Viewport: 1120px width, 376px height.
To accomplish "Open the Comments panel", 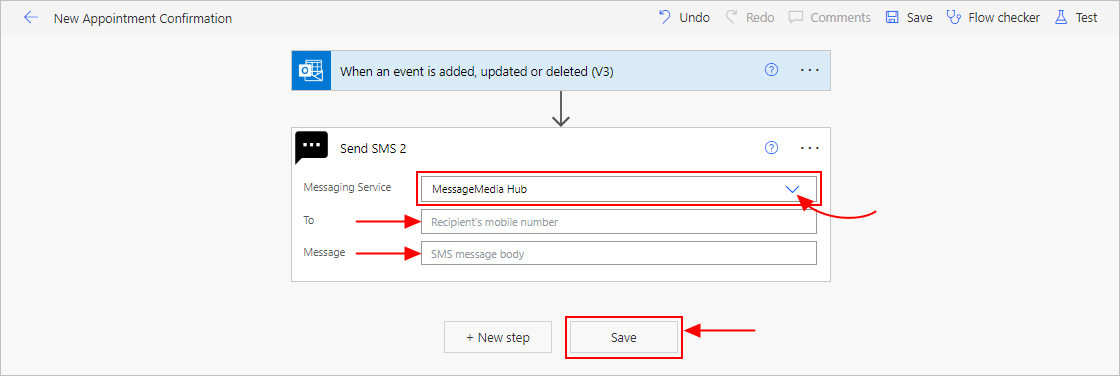I will point(829,17).
